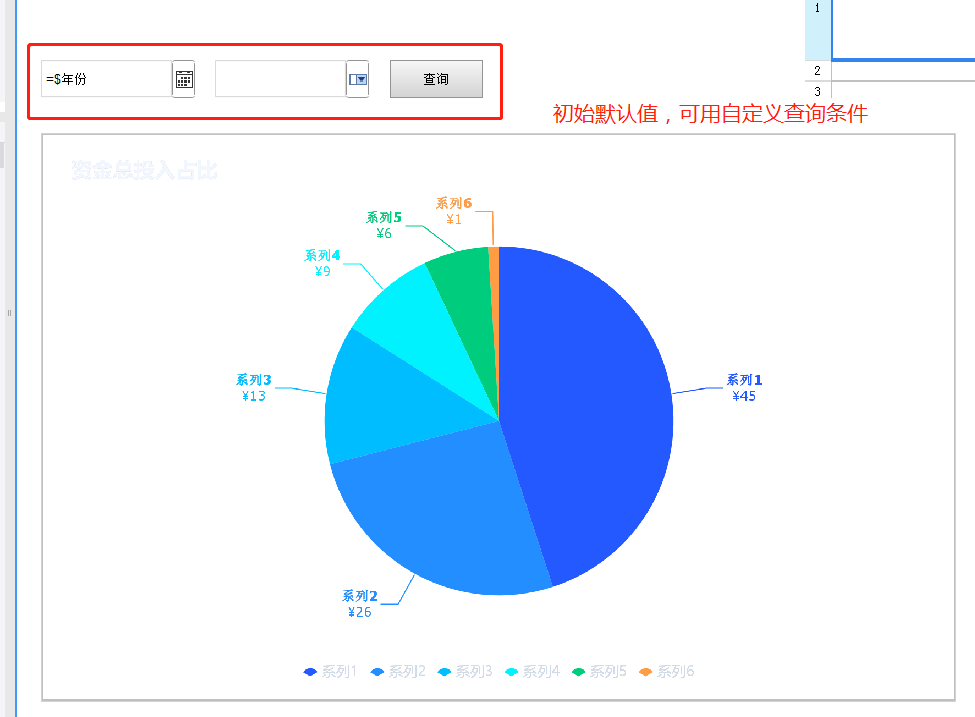
Task: Click the 系列4 ¥9 data label
Action: click(322, 263)
